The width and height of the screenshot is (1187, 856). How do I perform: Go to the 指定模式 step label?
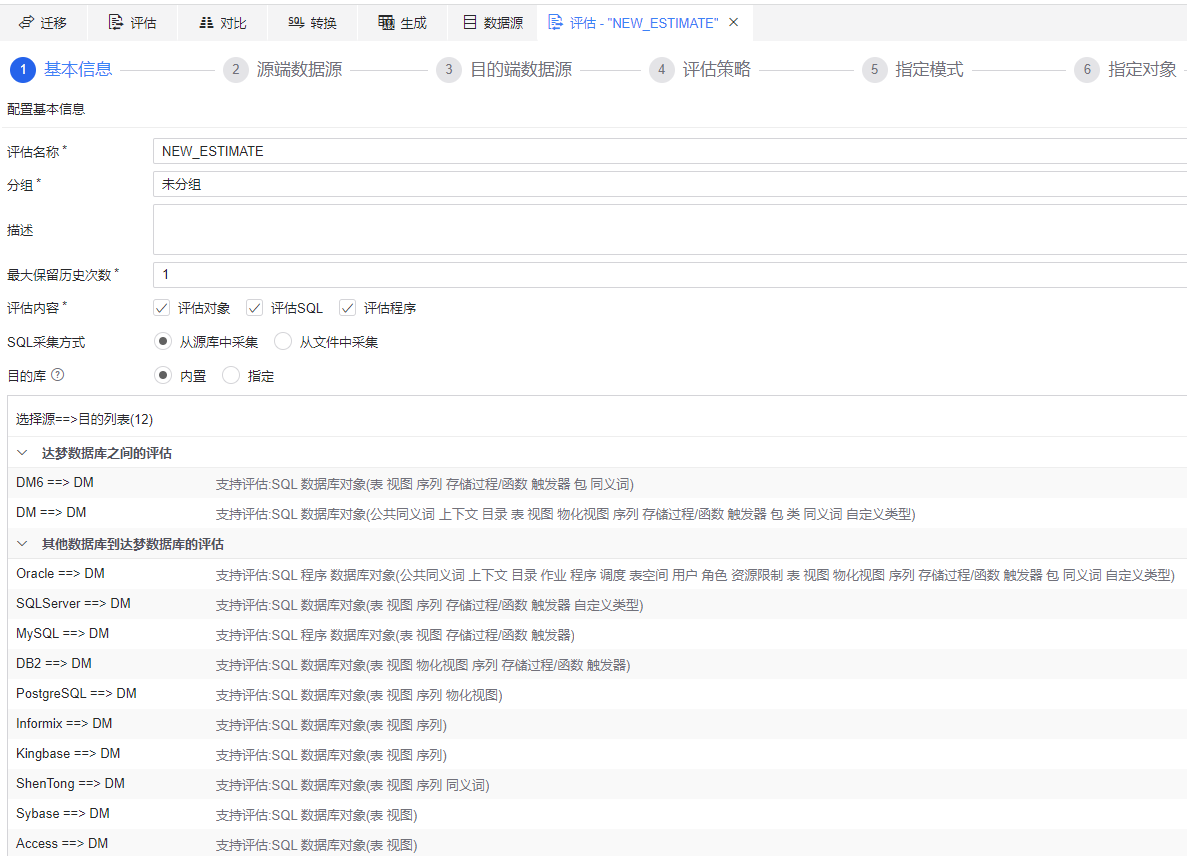(x=929, y=70)
